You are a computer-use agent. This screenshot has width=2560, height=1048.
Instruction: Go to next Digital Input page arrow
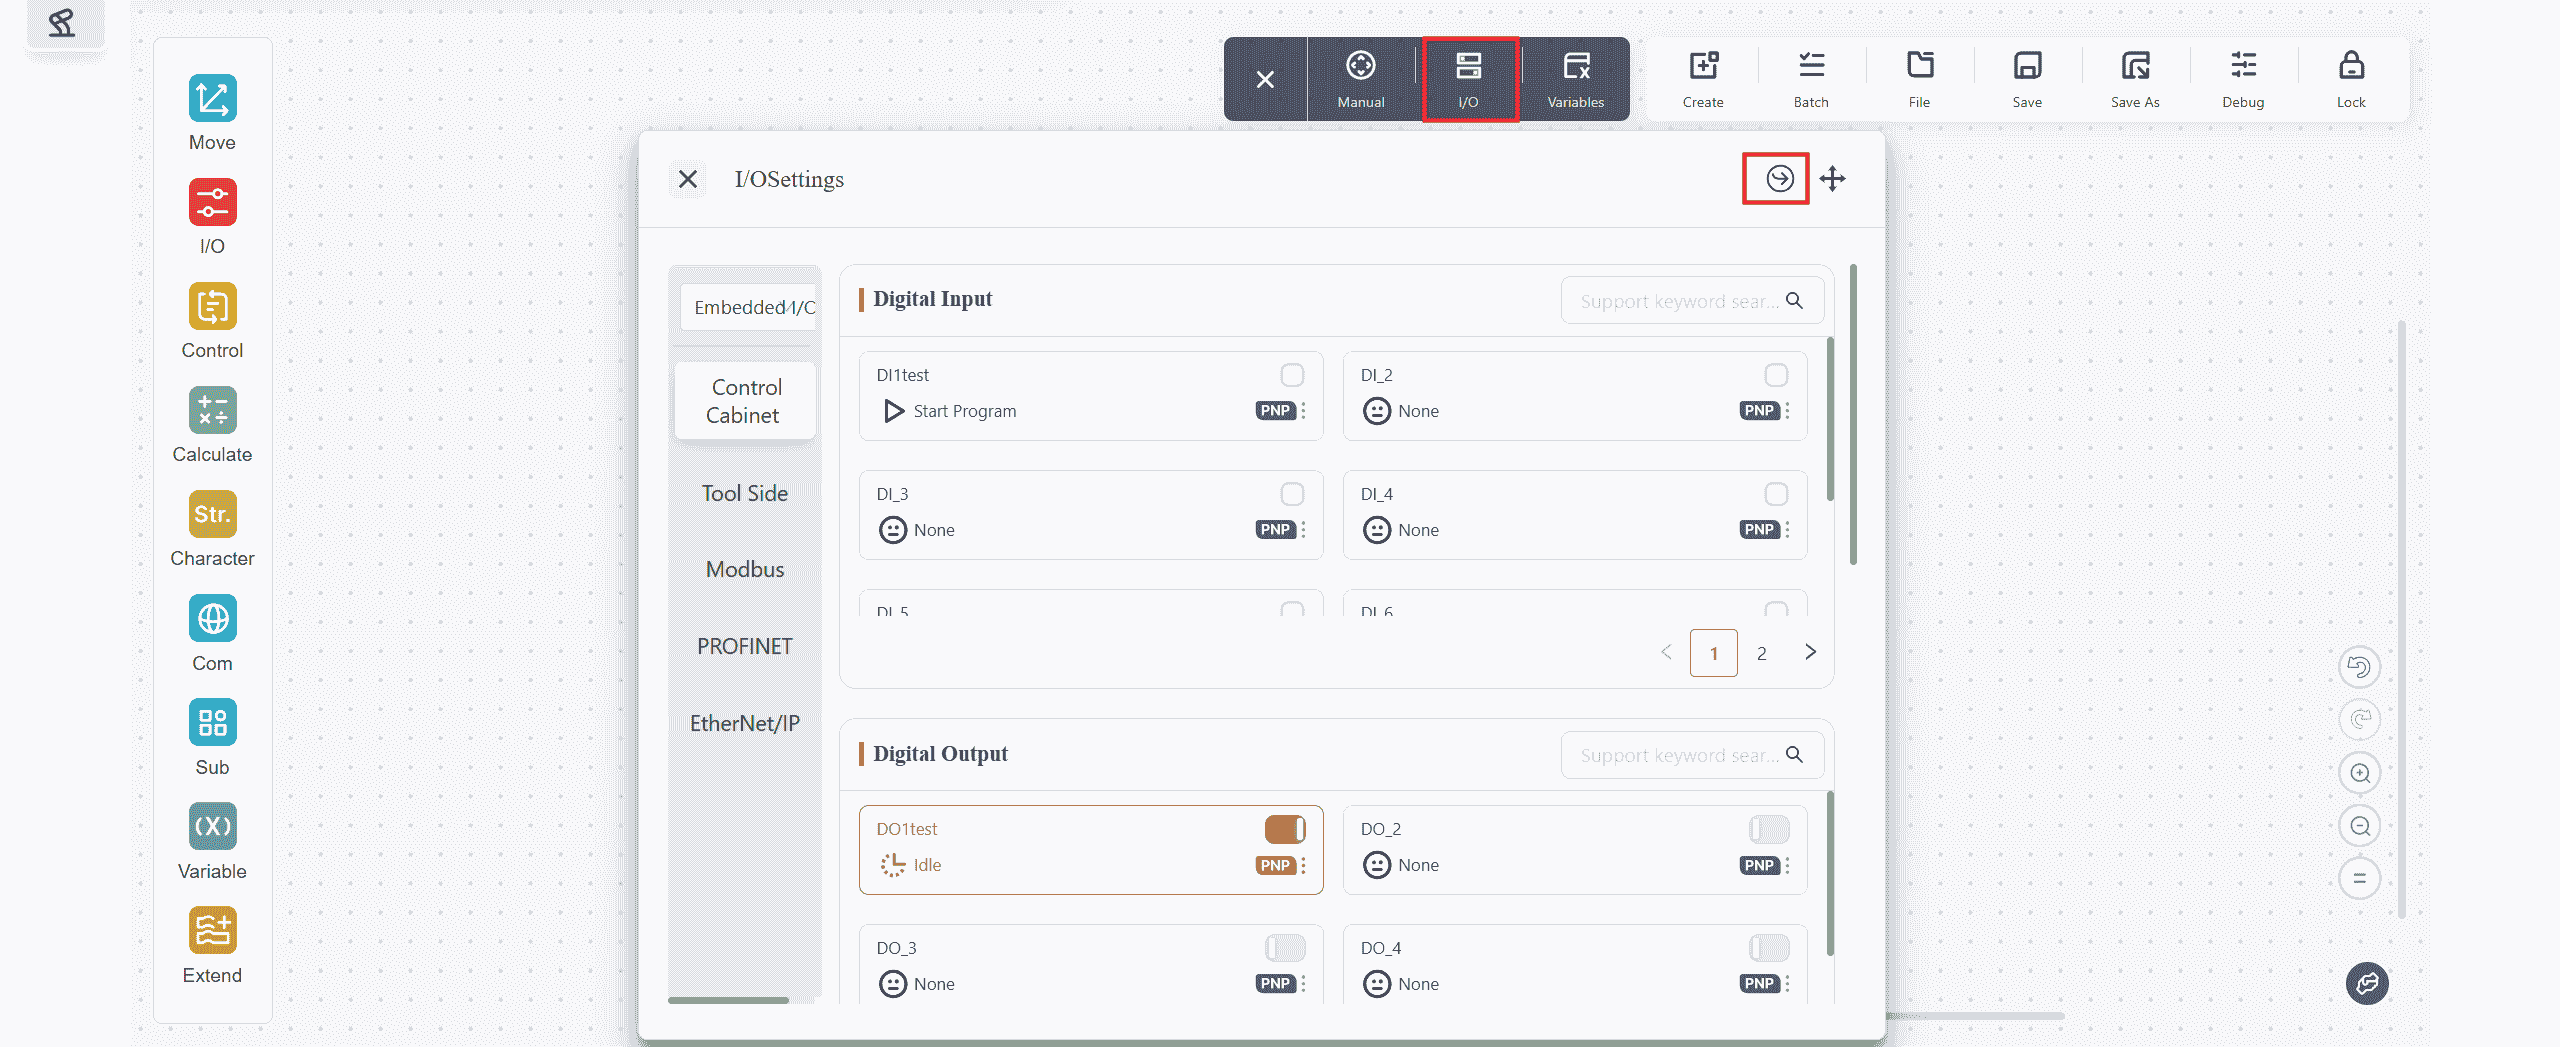pos(1810,653)
